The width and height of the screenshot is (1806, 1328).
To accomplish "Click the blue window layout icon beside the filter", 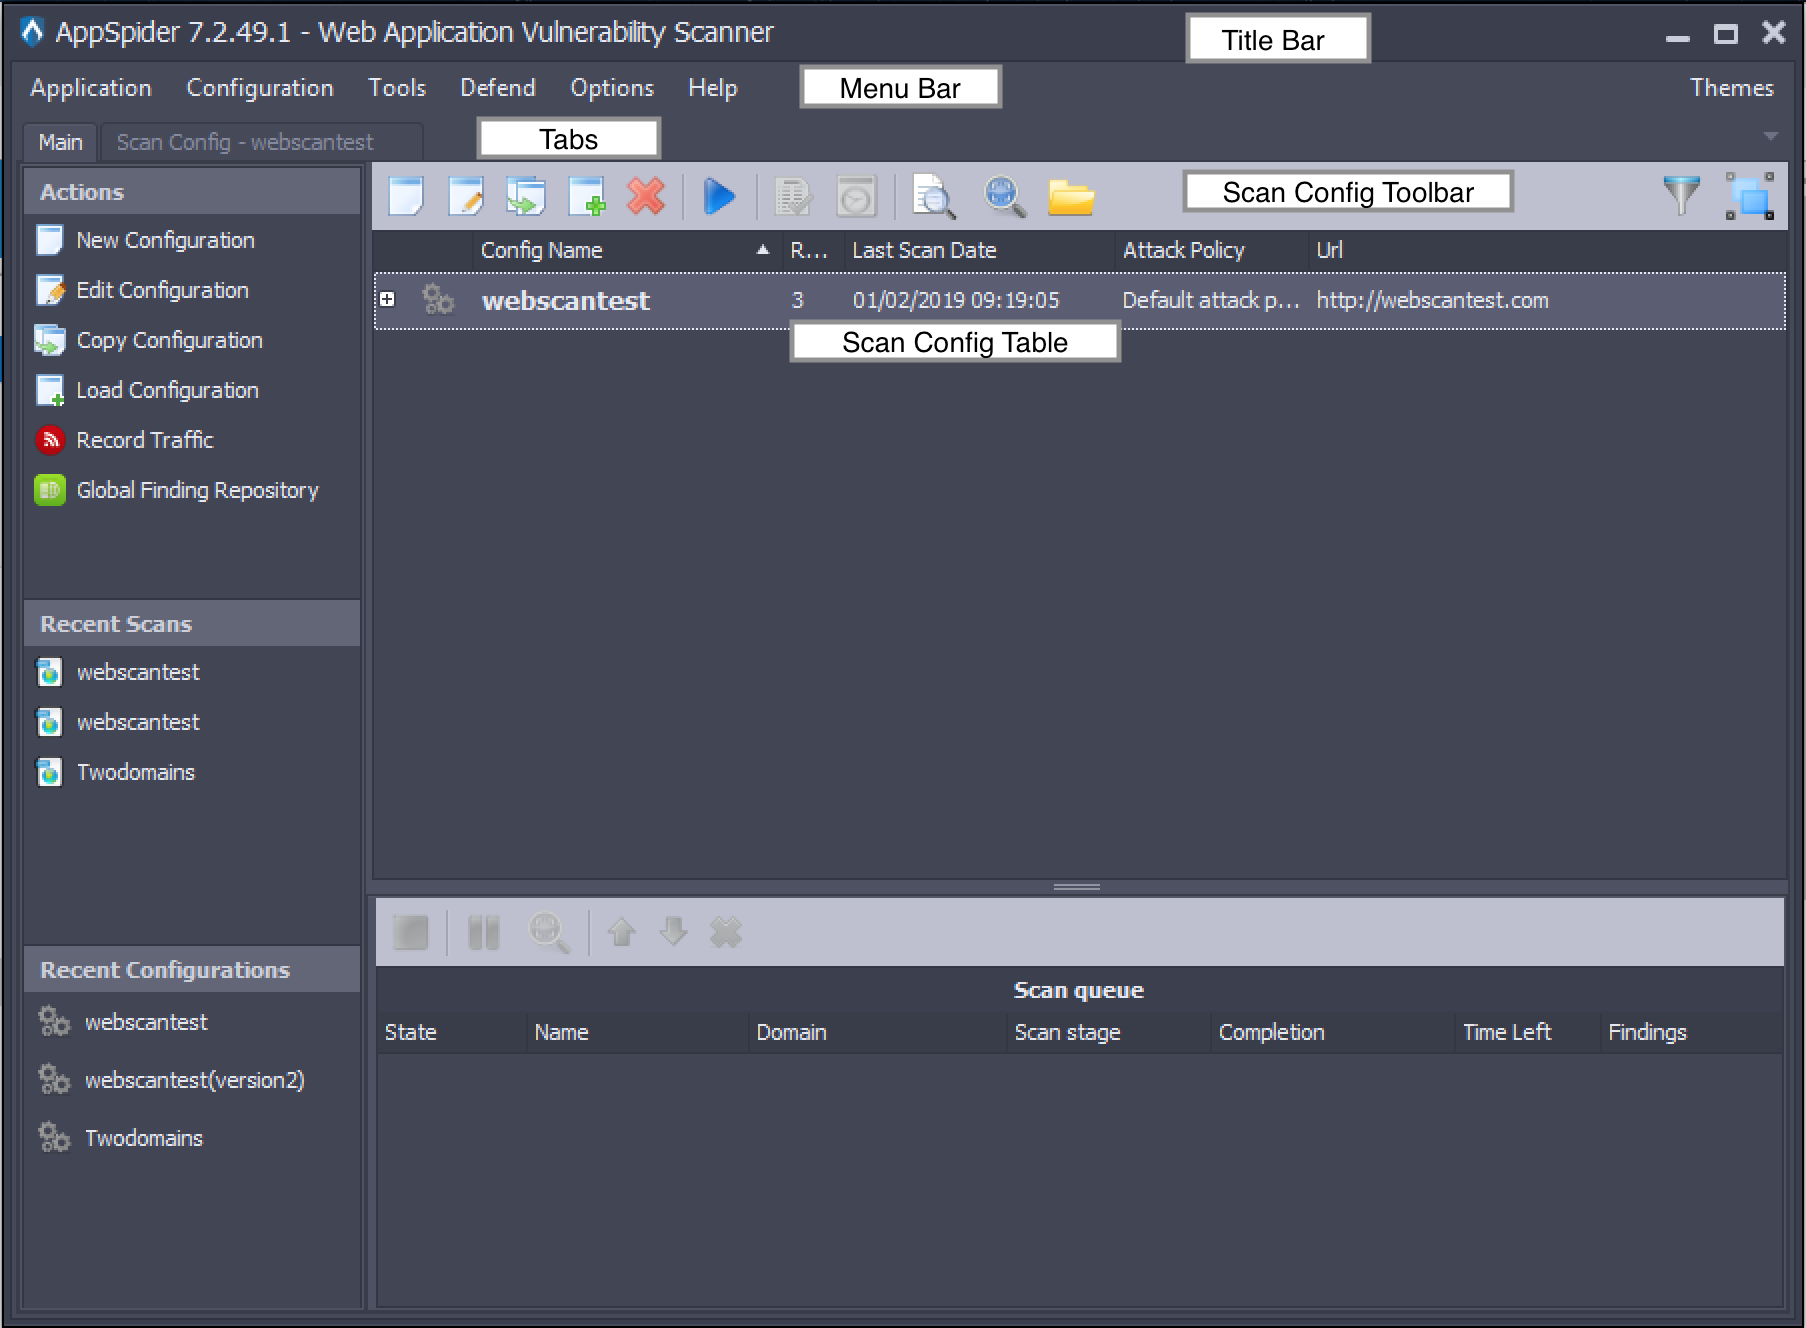I will [x=1749, y=196].
